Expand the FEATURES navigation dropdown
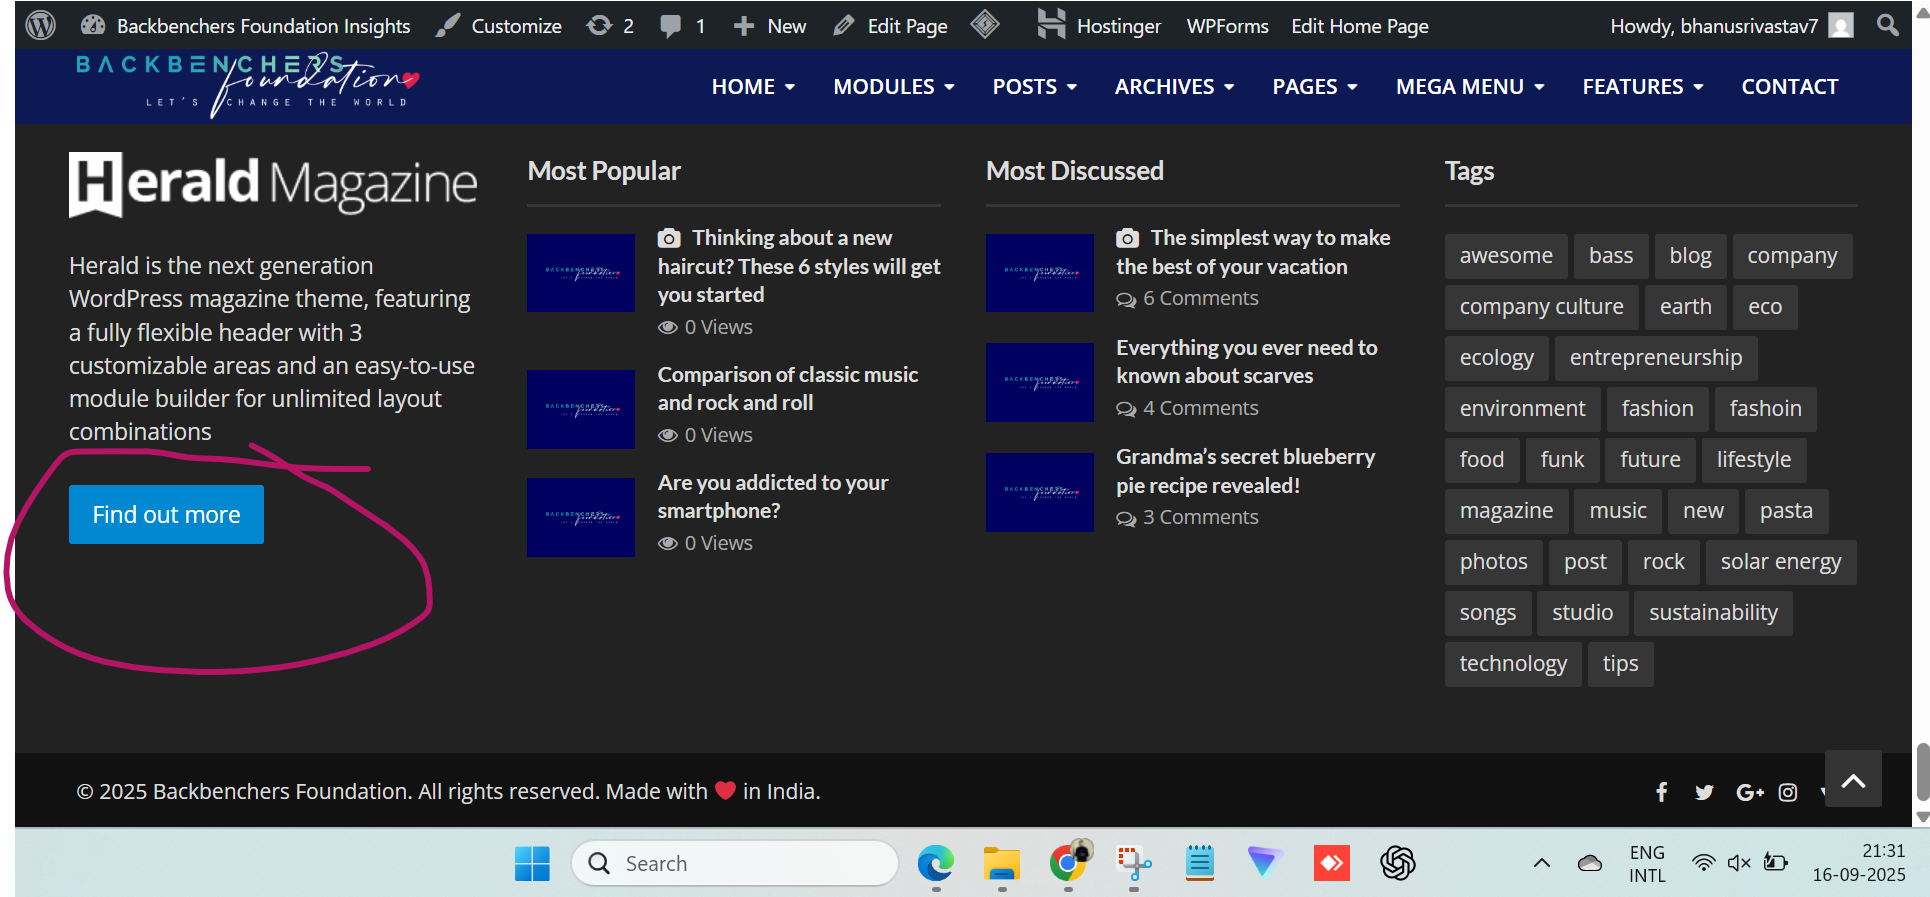1930x897 pixels. 1642,87
